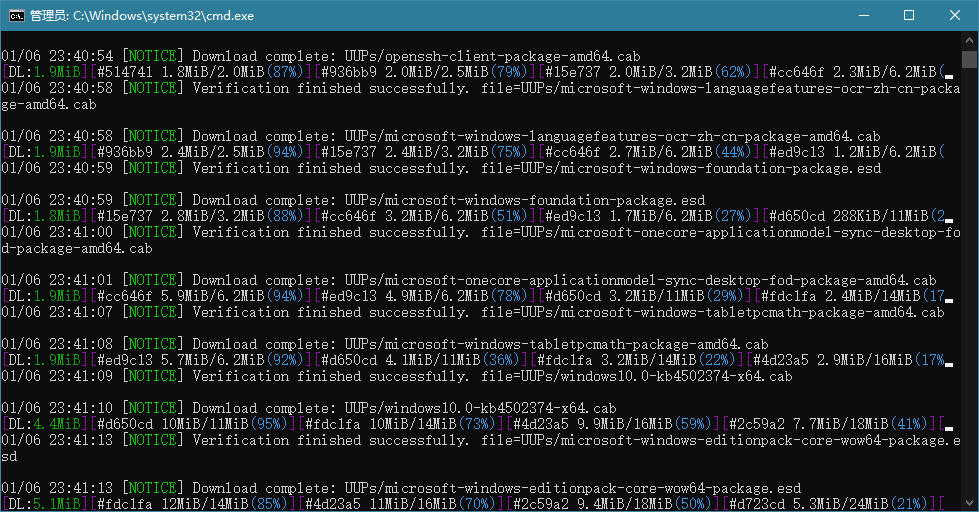The height and width of the screenshot is (512, 979).
Task: Click the NOTICE tag on the 23:41:09 line
Action: 153,376
